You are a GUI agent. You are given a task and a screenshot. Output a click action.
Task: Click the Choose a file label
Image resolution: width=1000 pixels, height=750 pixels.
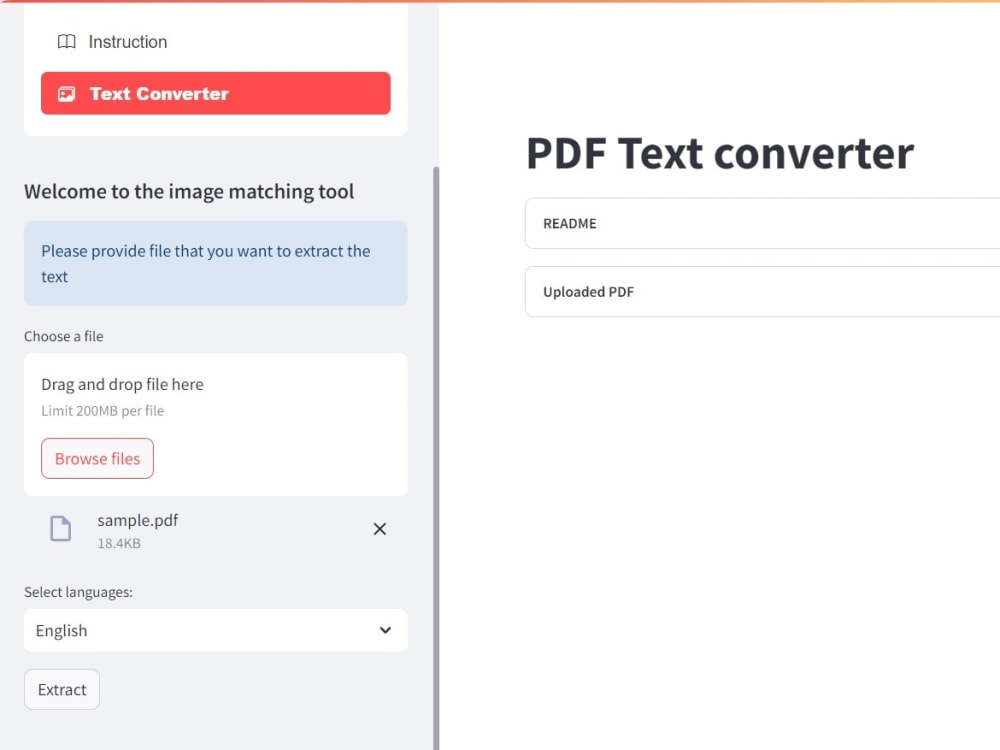pyautogui.click(x=63, y=336)
